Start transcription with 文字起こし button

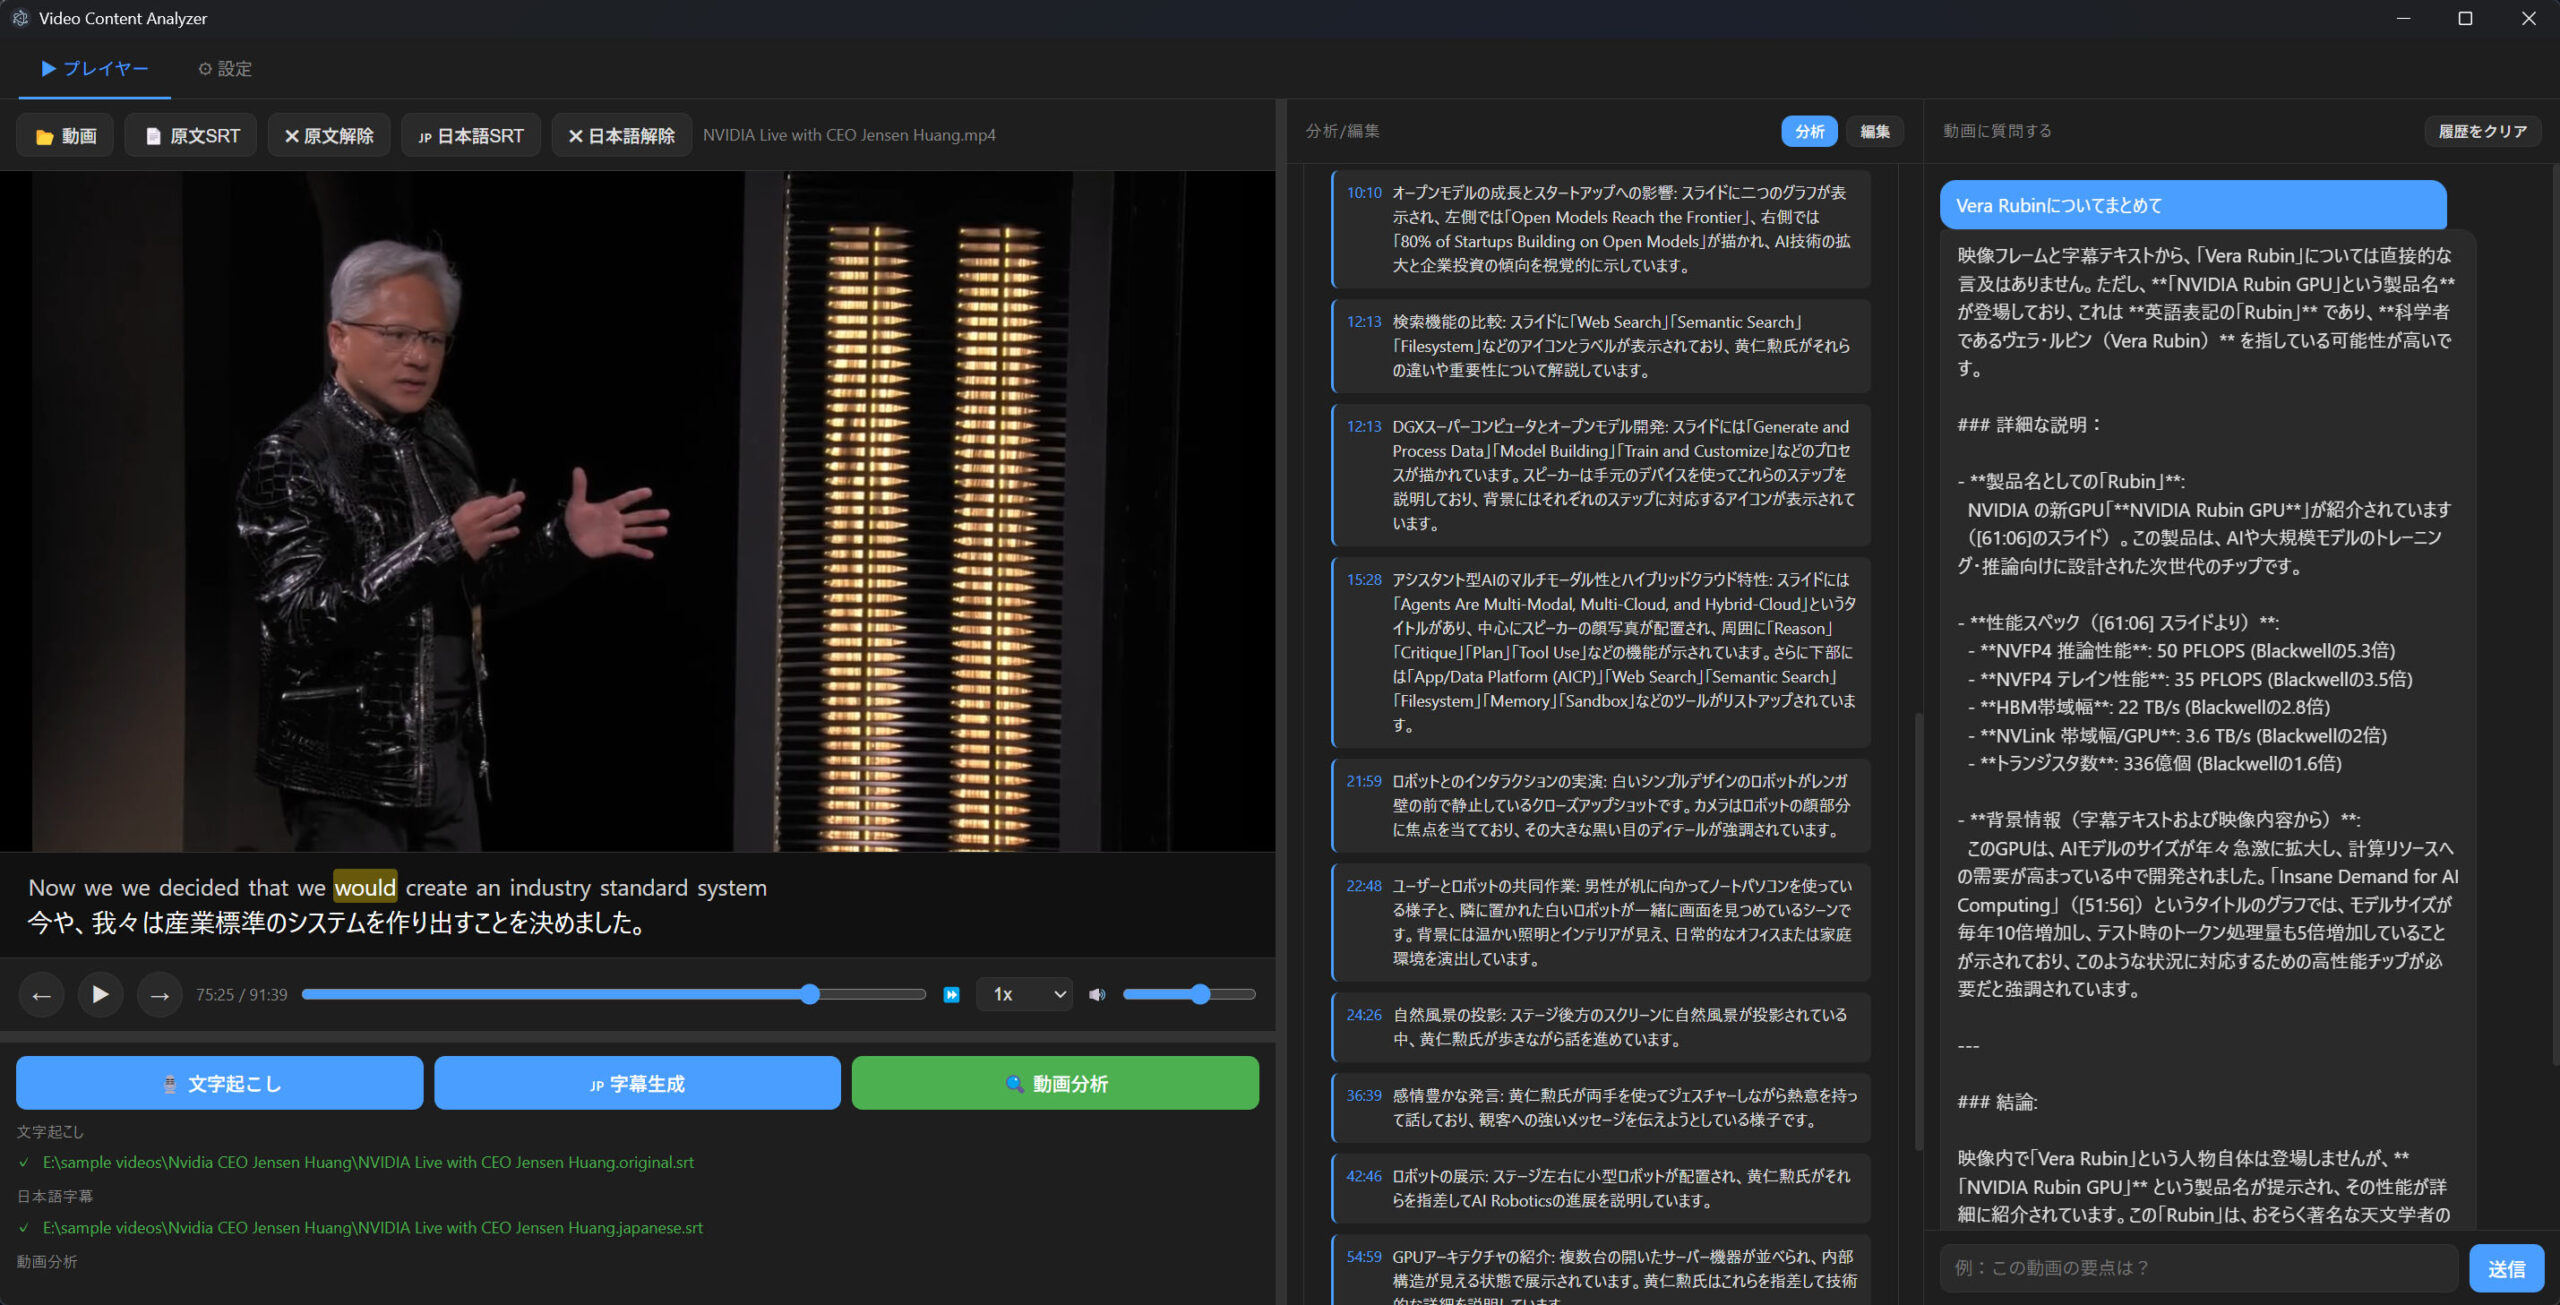(220, 1083)
